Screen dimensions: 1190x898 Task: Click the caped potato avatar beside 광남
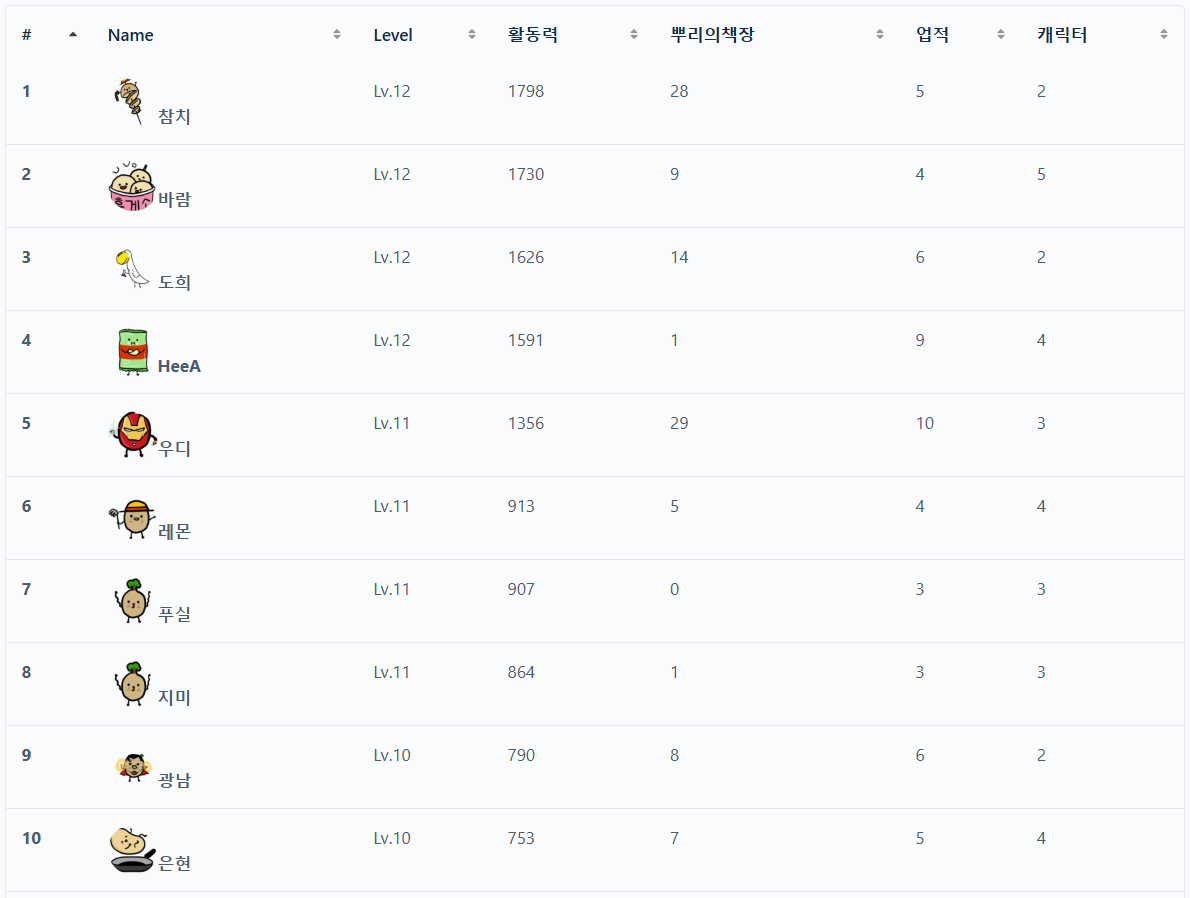pyautogui.click(x=132, y=767)
